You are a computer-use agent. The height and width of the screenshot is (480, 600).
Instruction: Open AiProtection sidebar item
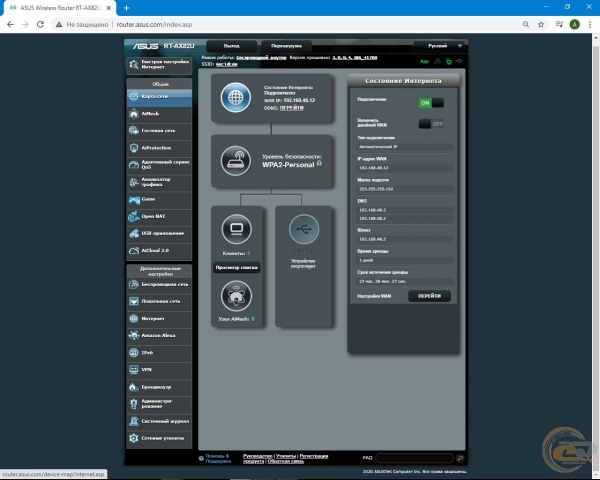pyautogui.click(x=159, y=148)
